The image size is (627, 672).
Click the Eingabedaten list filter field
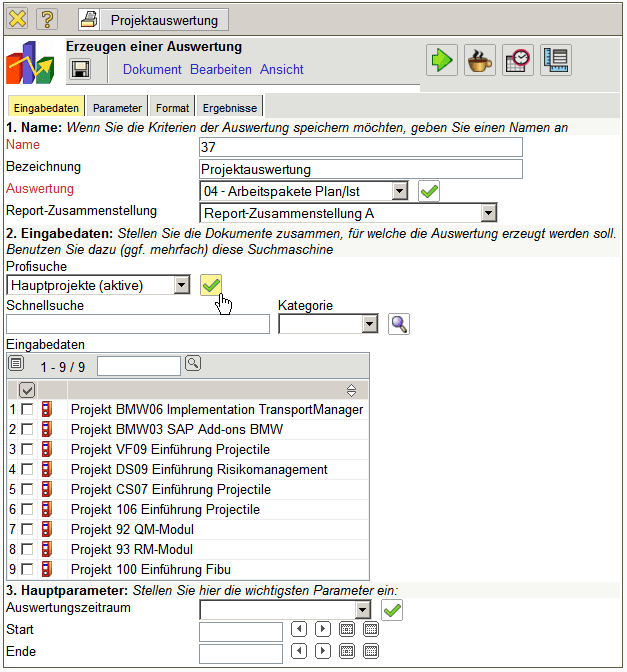(x=139, y=366)
